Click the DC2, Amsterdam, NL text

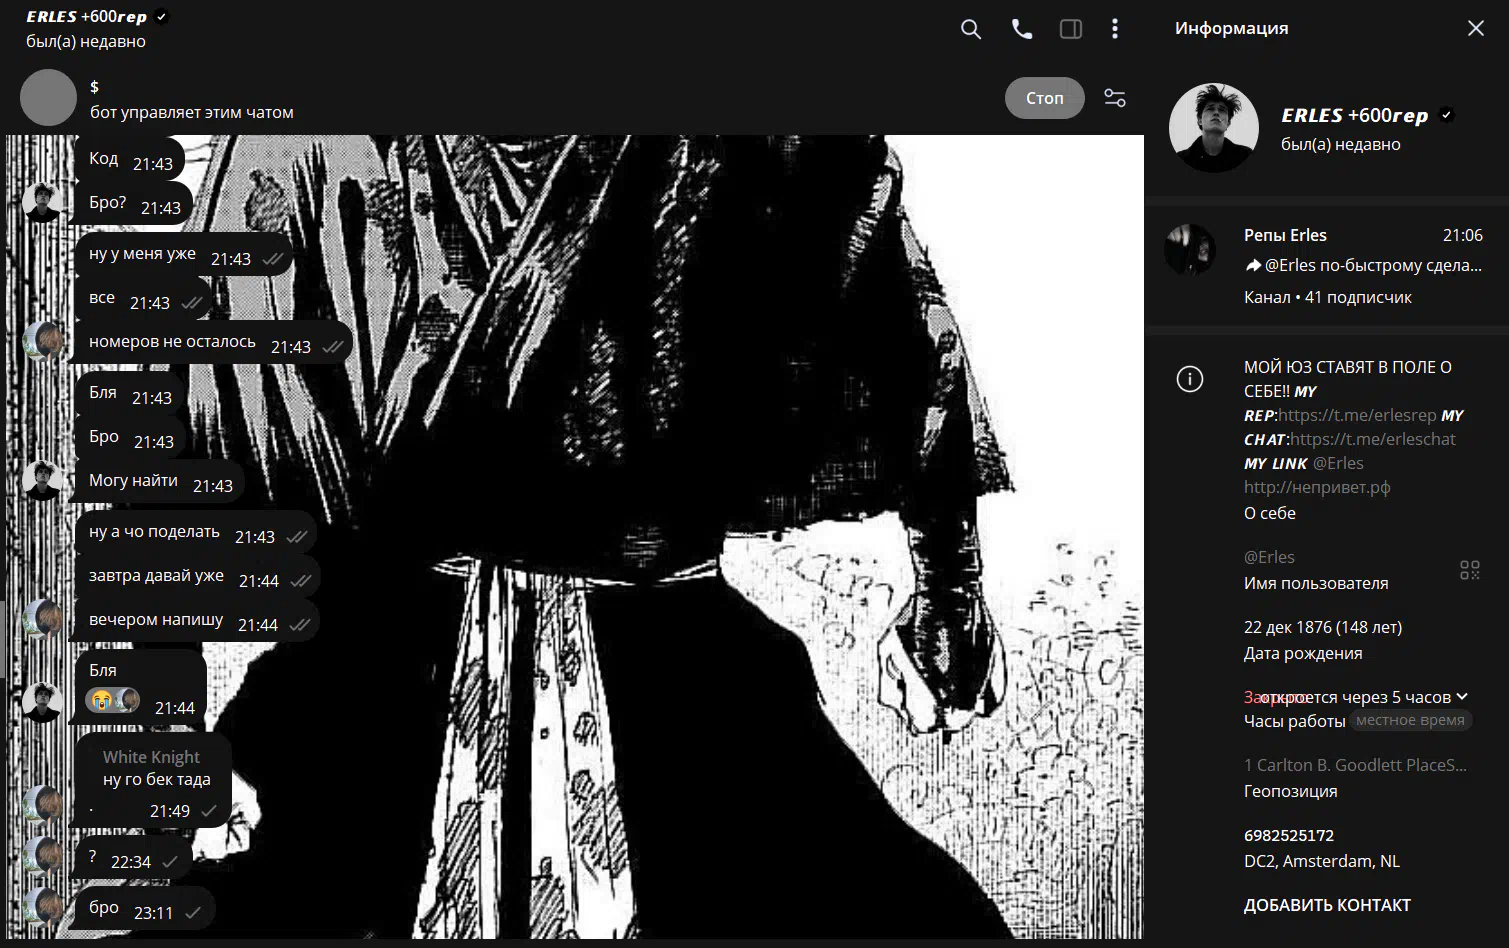pyautogui.click(x=1322, y=861)
